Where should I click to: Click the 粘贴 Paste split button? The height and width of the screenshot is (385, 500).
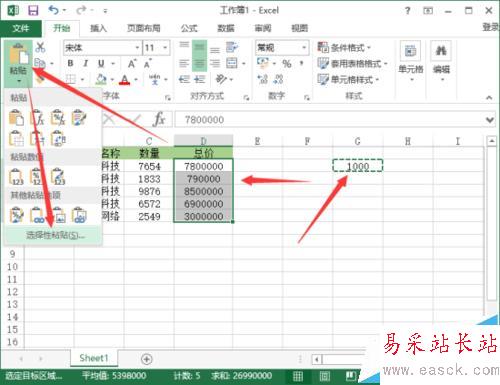tap(18, 63)
